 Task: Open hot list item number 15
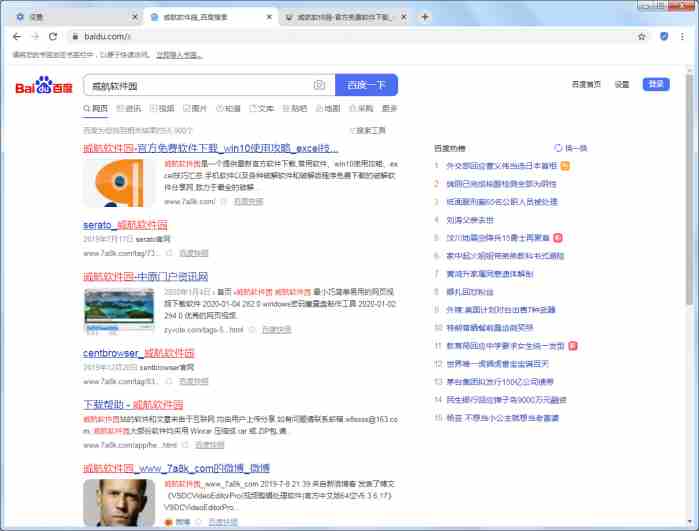tap(502, 418)
